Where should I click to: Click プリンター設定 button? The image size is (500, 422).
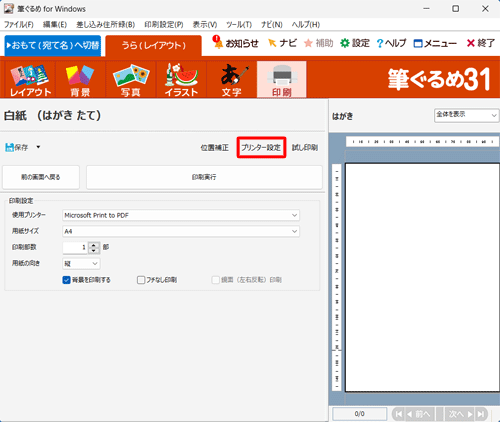(x=261, y=147)
